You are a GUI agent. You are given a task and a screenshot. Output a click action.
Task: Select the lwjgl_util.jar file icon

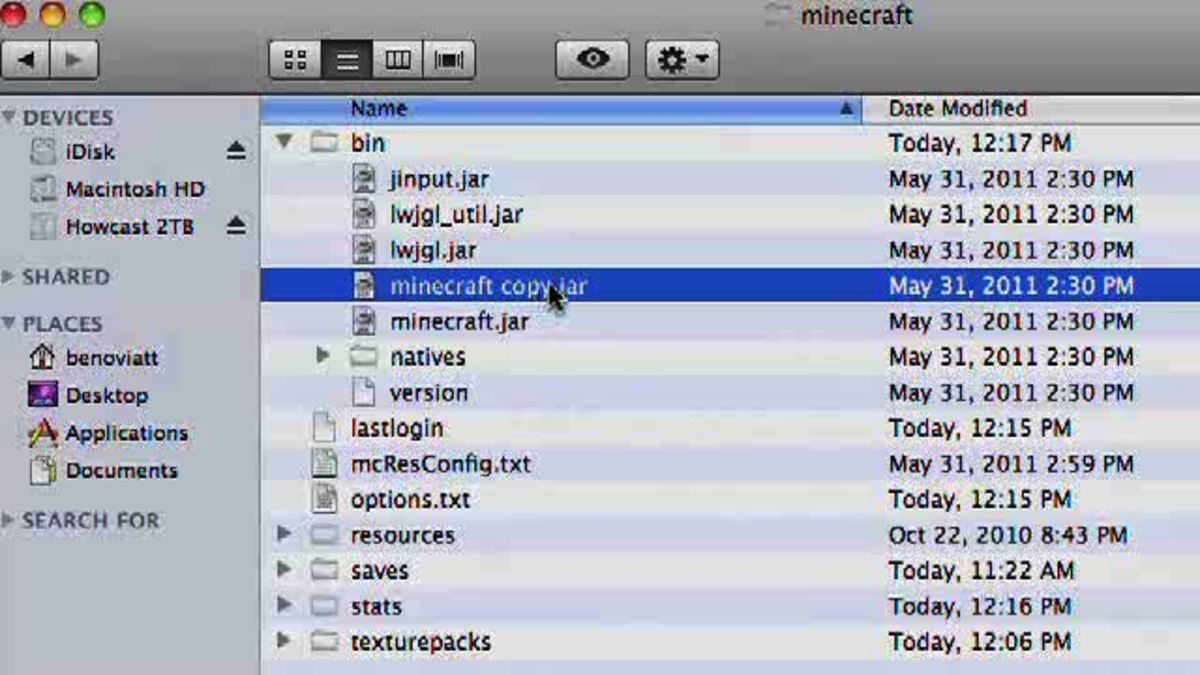pos(364,214)
